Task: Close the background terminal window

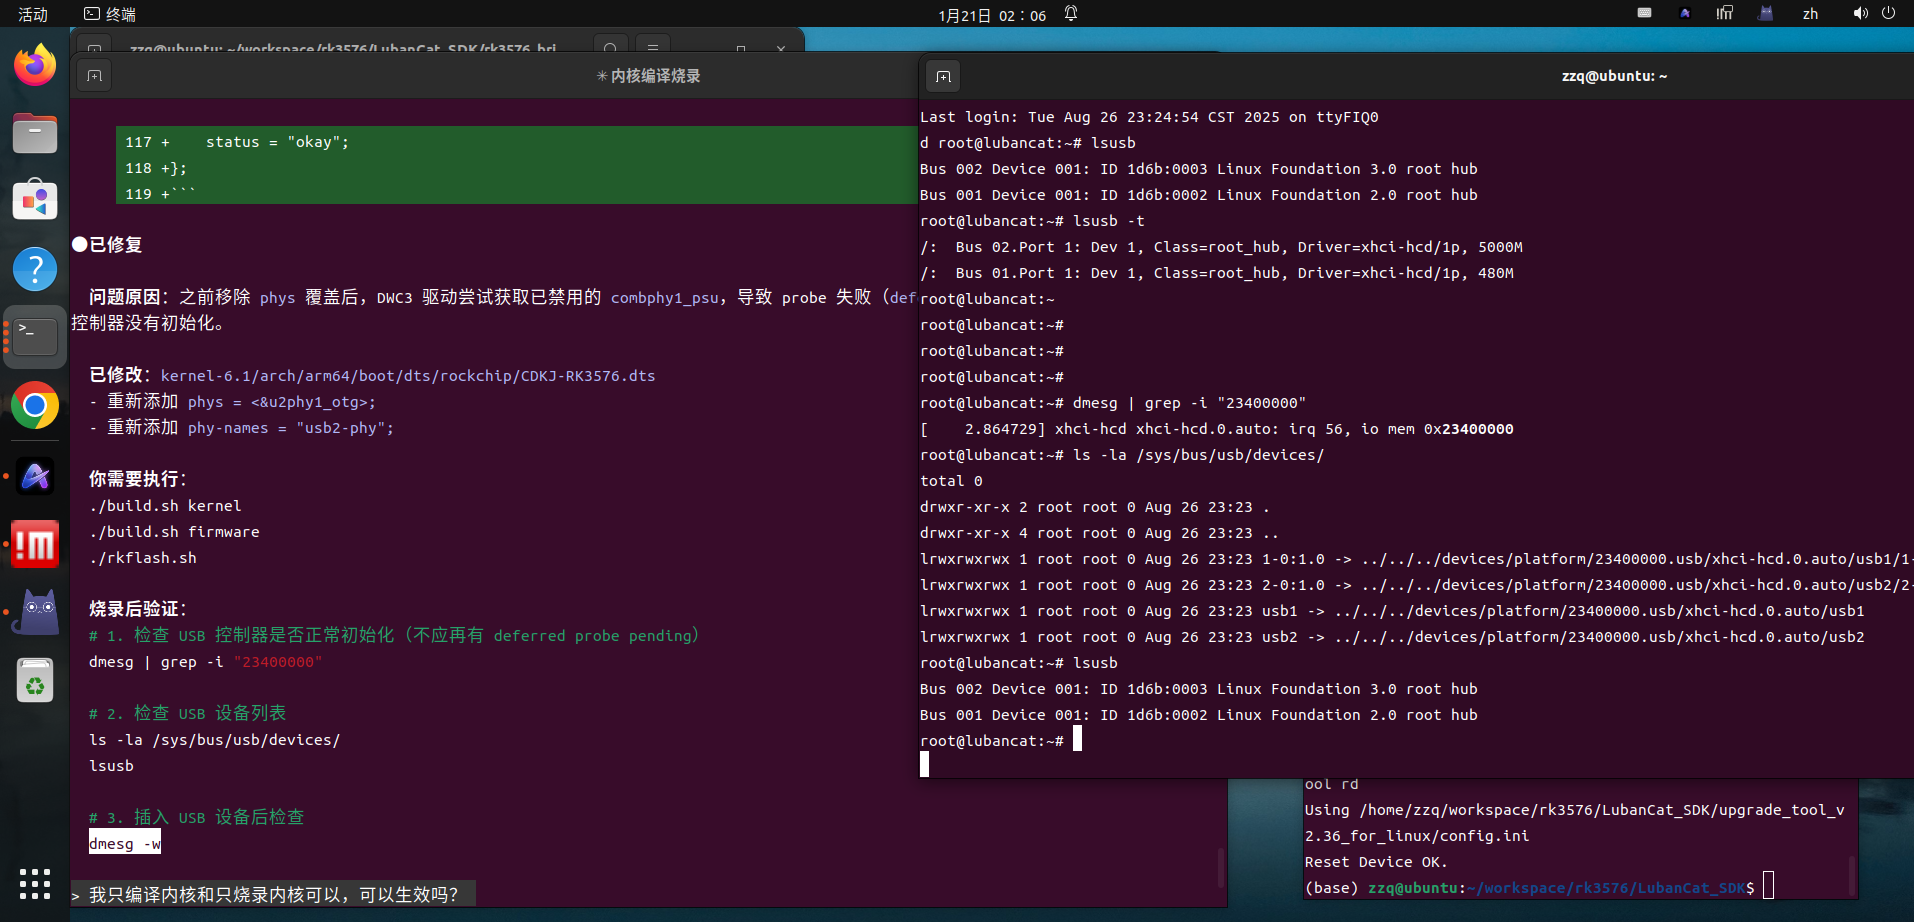Action: pyautogui.click(x=781, y=48)
